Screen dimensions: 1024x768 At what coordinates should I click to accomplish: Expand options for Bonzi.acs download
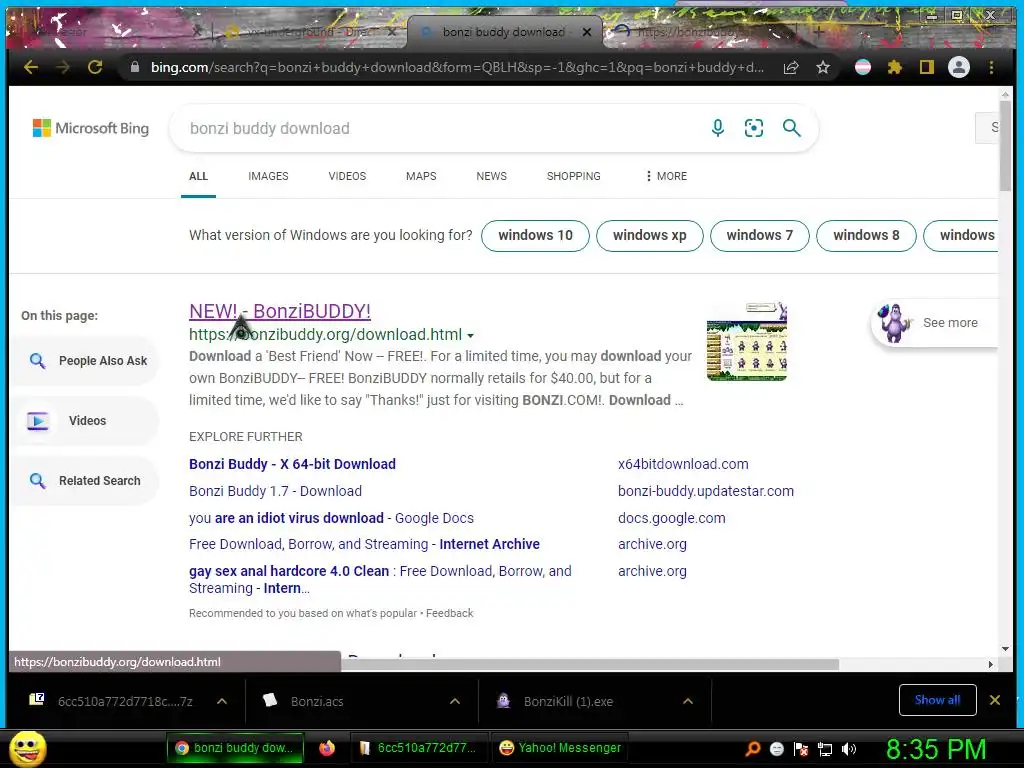455,701
